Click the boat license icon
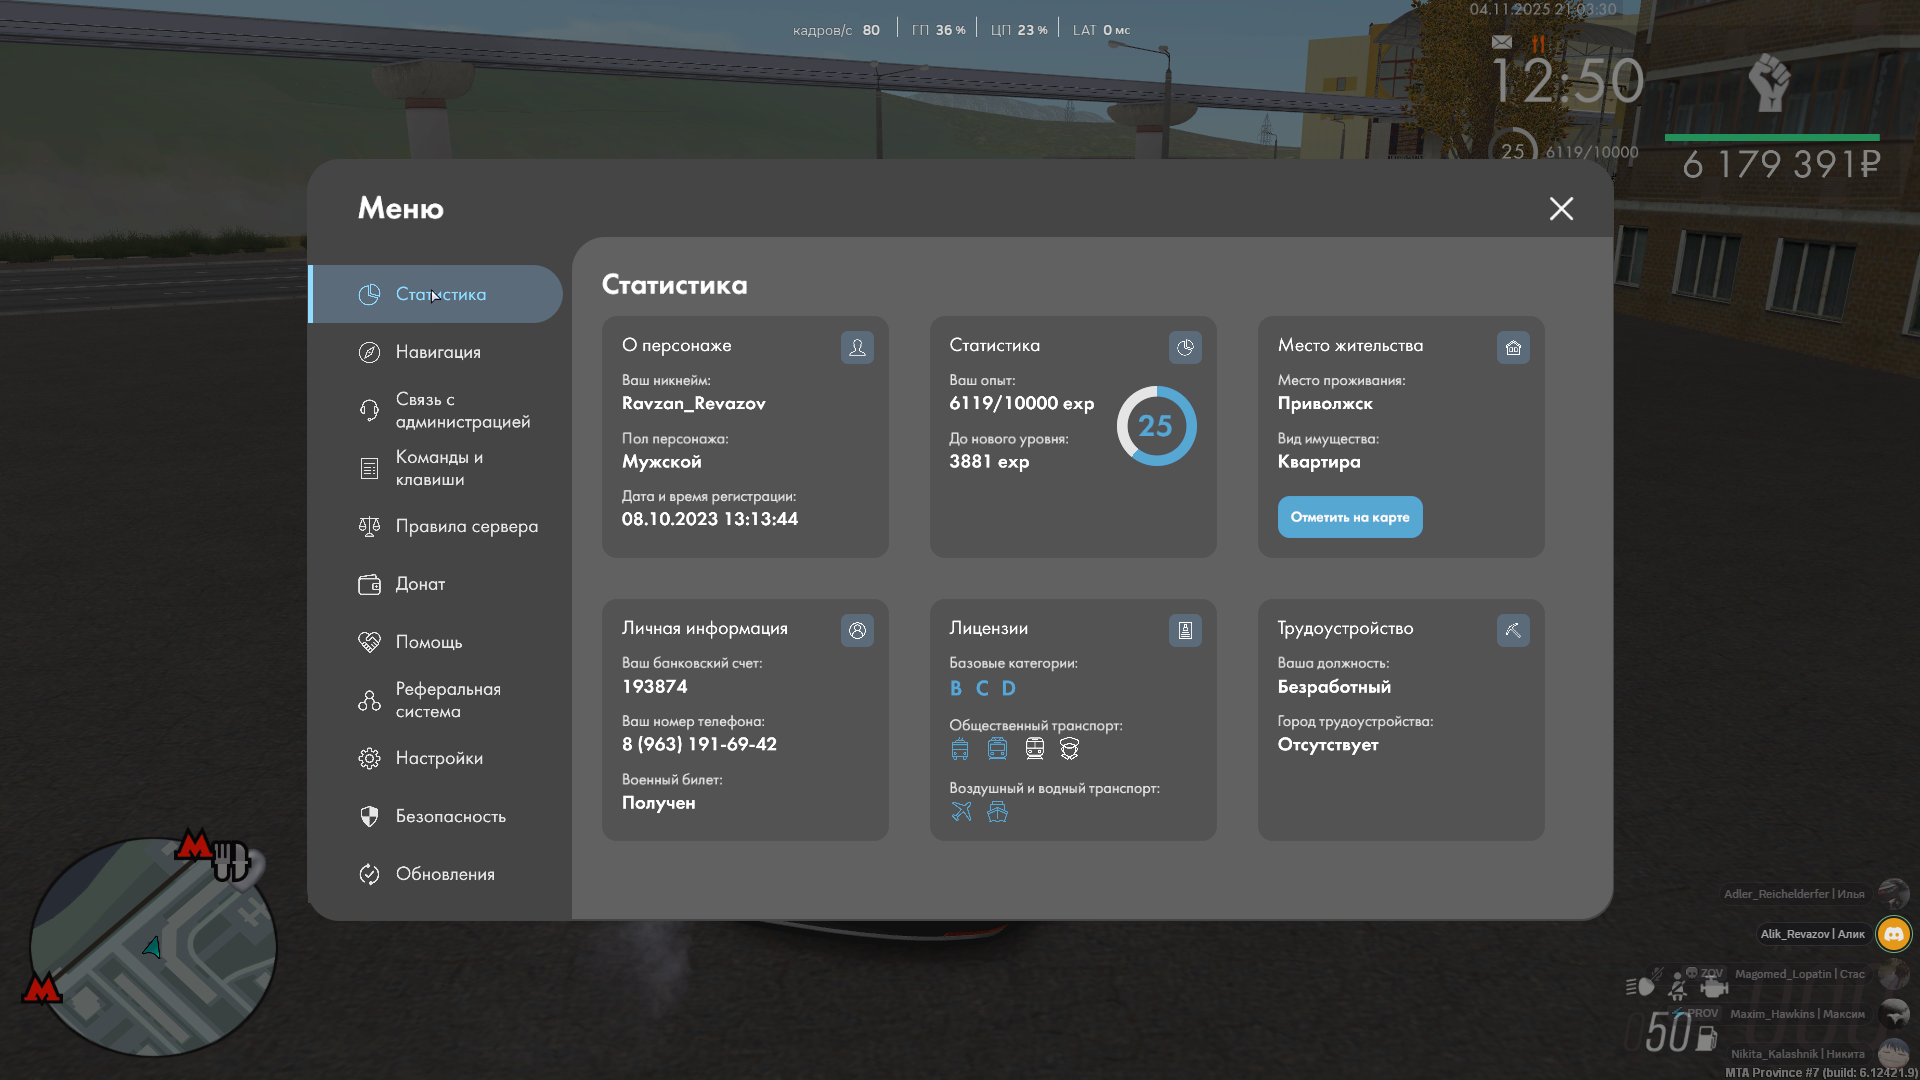 click(997, 812)
